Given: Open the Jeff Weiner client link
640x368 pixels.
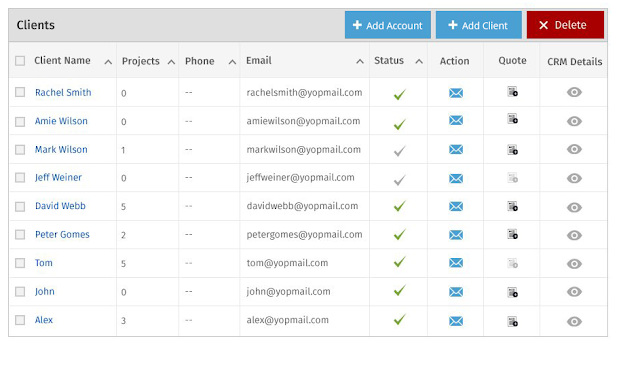Looking at the screenshot, I should click(58, 177).
